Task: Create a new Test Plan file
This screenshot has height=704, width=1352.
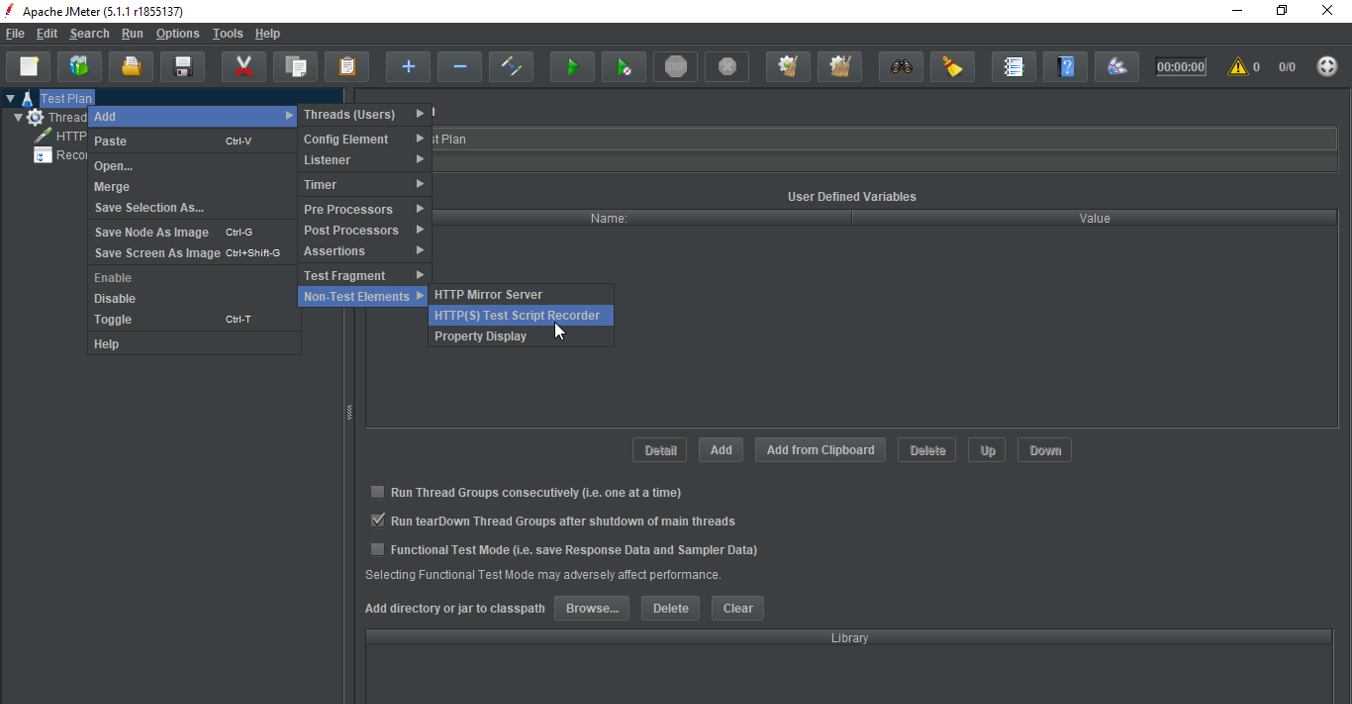Action: point(28,66)
